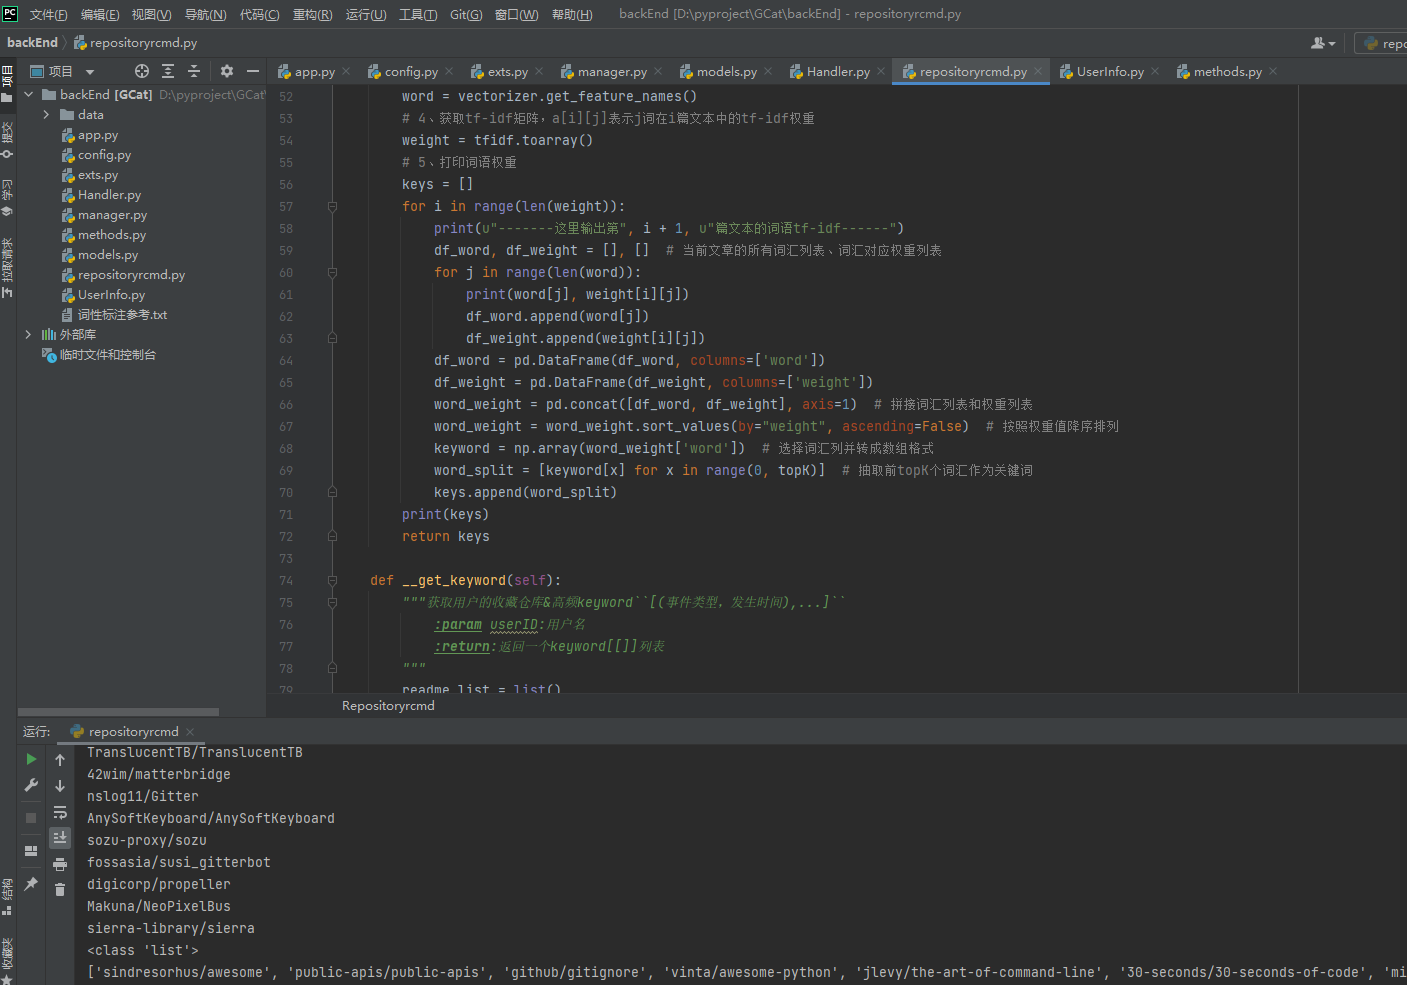
Task: Select 词性标注参考.txt in the project tree
Action: click(122, 315)
